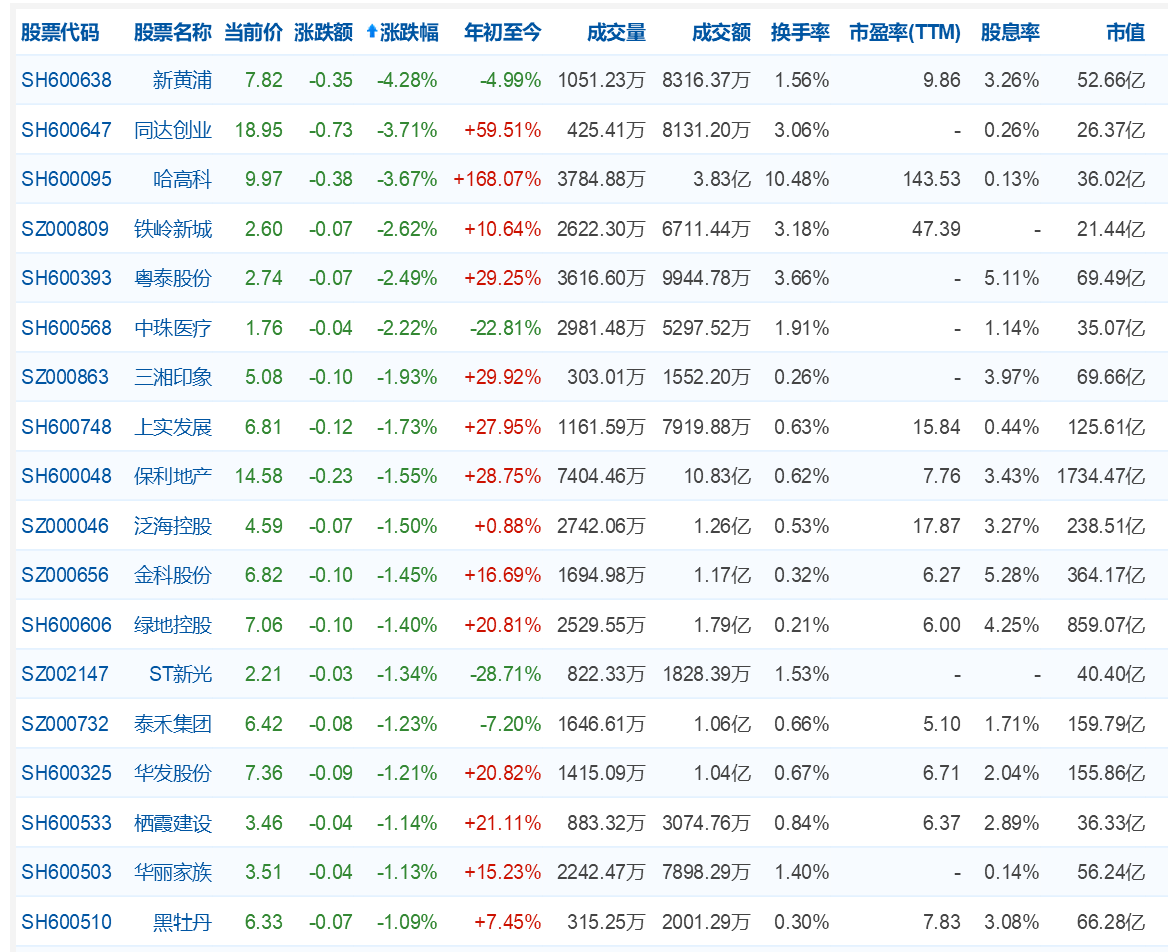Open stock code SZ002147 link

pos(65,674)
